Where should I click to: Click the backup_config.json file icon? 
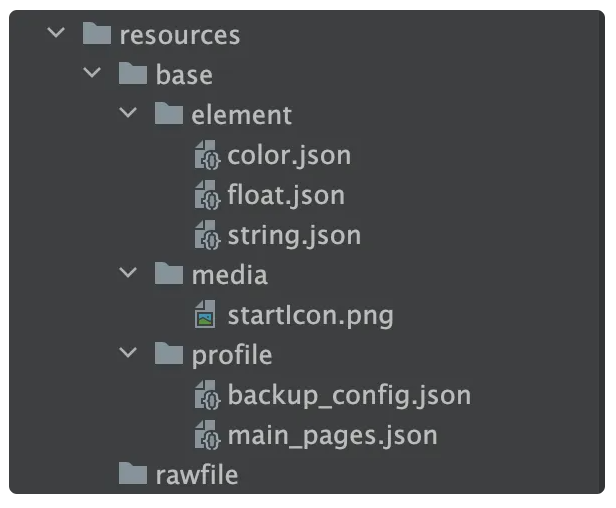tap(207, 395)
